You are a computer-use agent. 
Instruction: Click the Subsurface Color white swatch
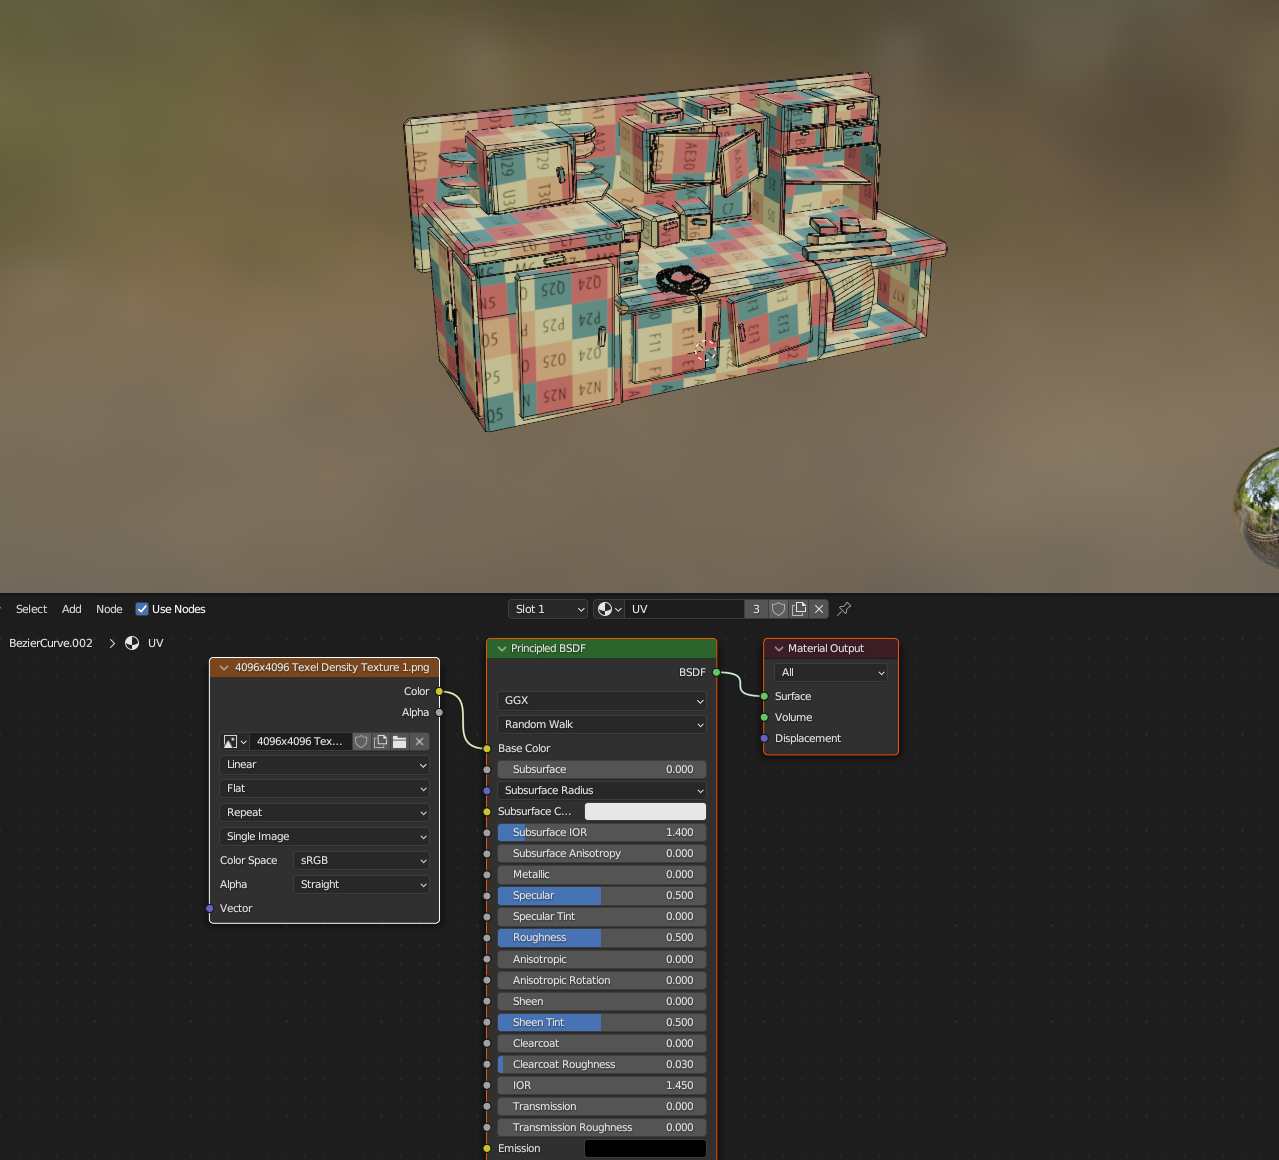tap(645, 811)
